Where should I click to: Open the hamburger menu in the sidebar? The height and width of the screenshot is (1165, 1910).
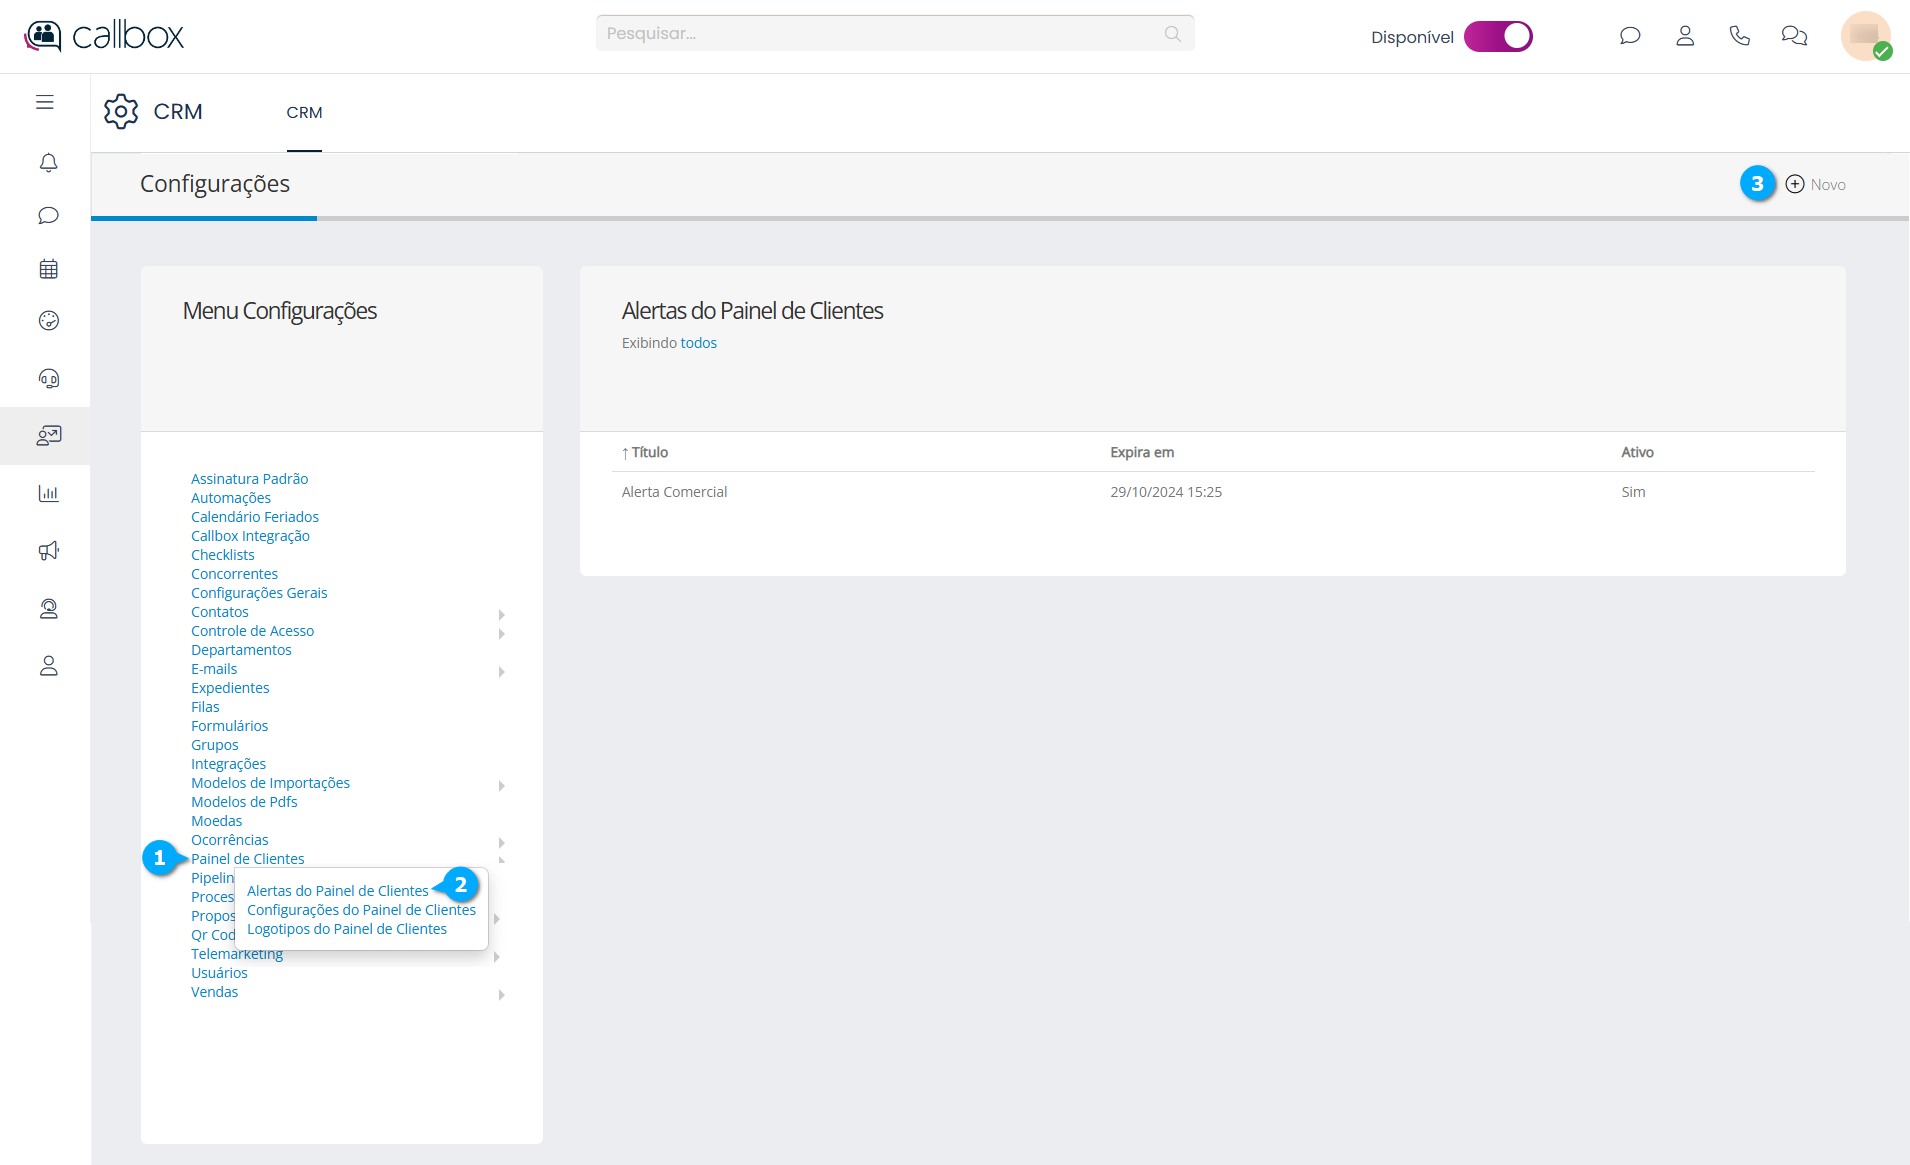(45, 102)
